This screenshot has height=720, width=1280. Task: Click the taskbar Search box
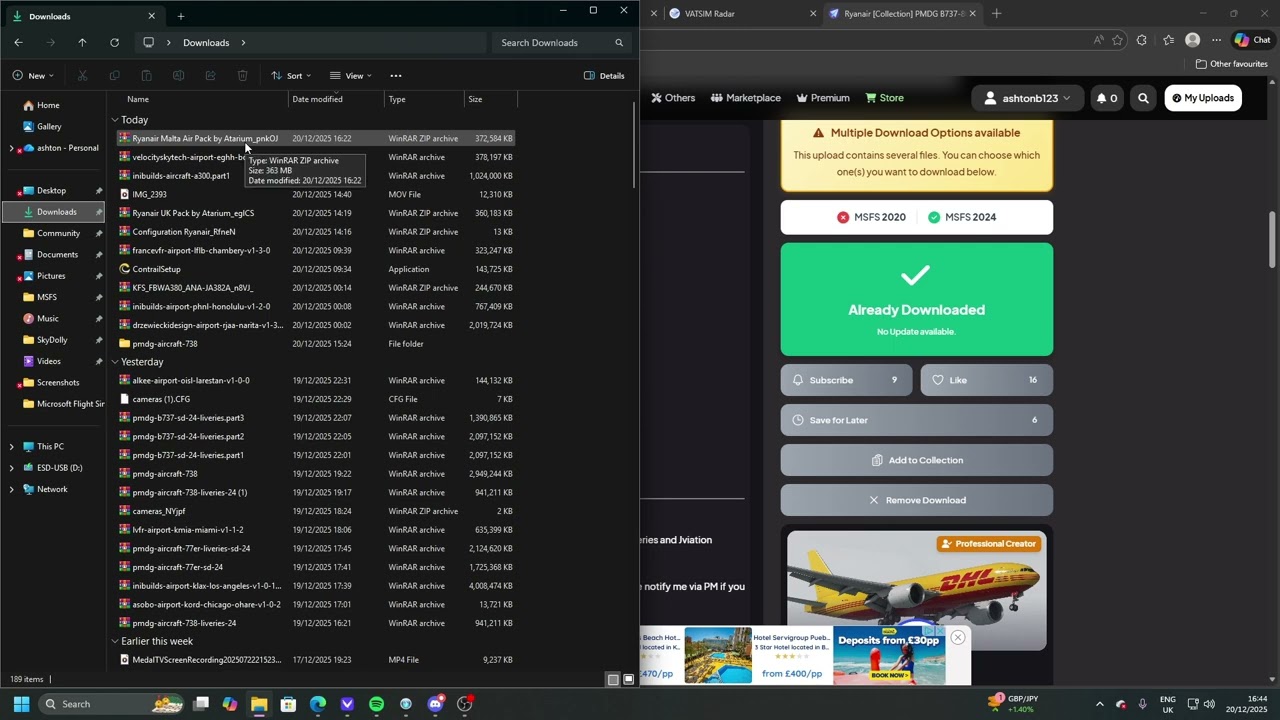pyautogui.click(x=112, y=704)
